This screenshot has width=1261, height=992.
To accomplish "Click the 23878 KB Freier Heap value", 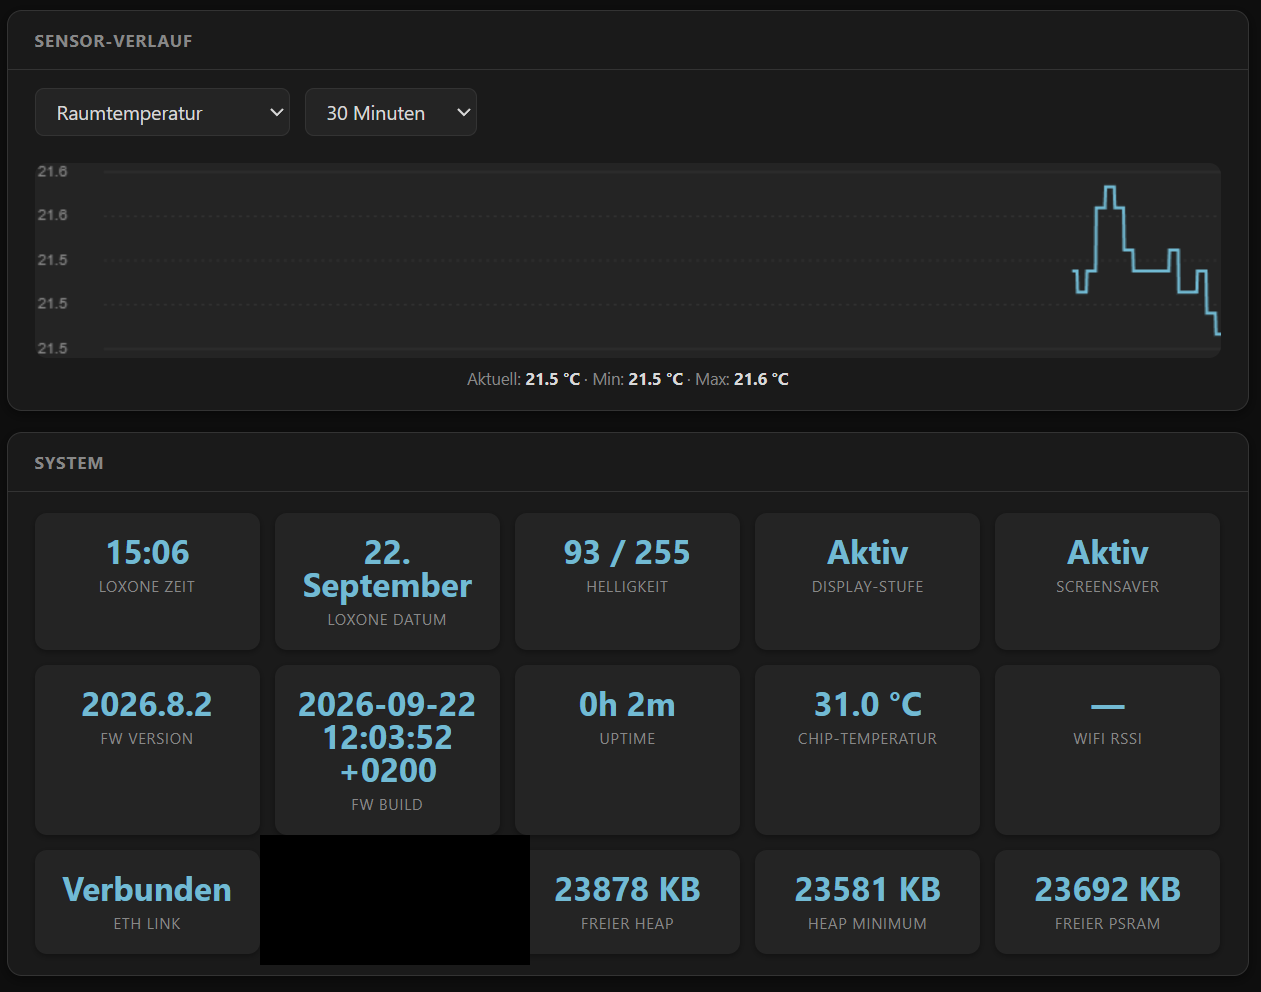I will click(627, 889).
